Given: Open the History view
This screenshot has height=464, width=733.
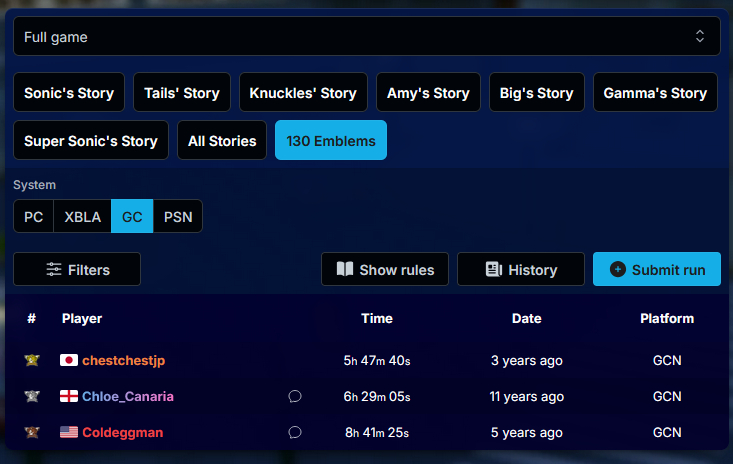Looking at the screenshot, I should click(x=520, y=269).
